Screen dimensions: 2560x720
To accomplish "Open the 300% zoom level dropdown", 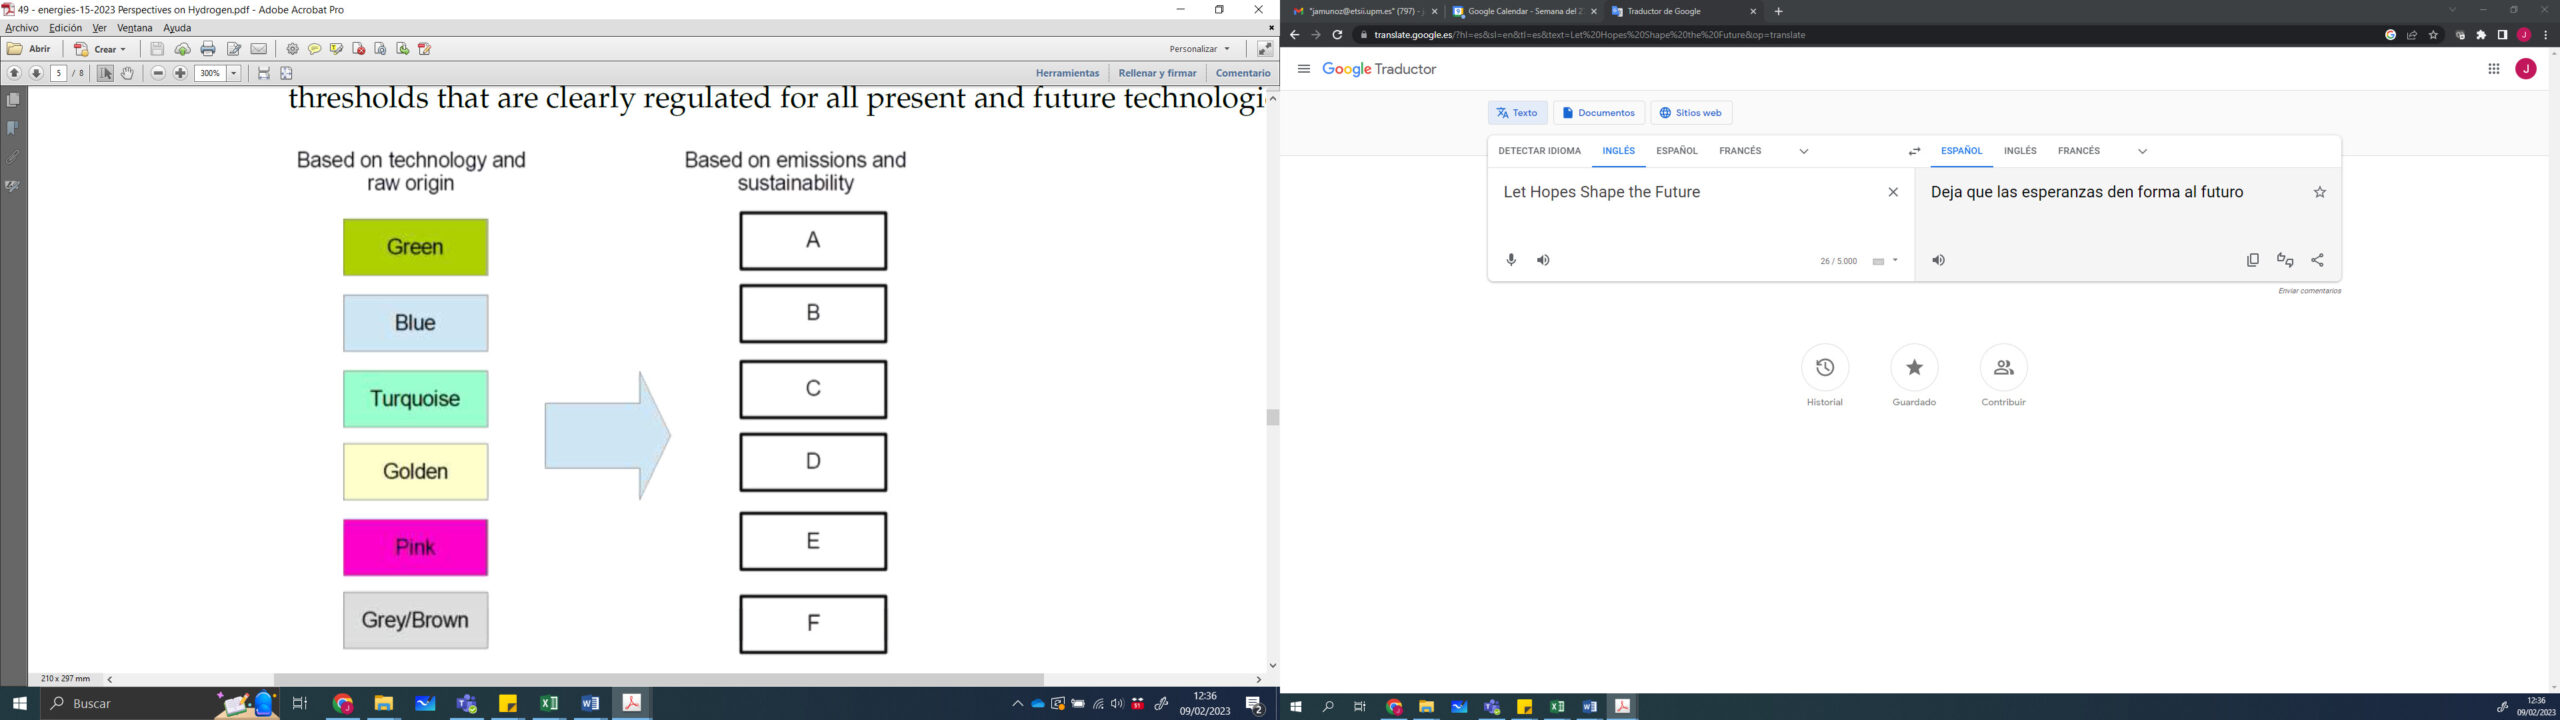I will pos(234,73).
